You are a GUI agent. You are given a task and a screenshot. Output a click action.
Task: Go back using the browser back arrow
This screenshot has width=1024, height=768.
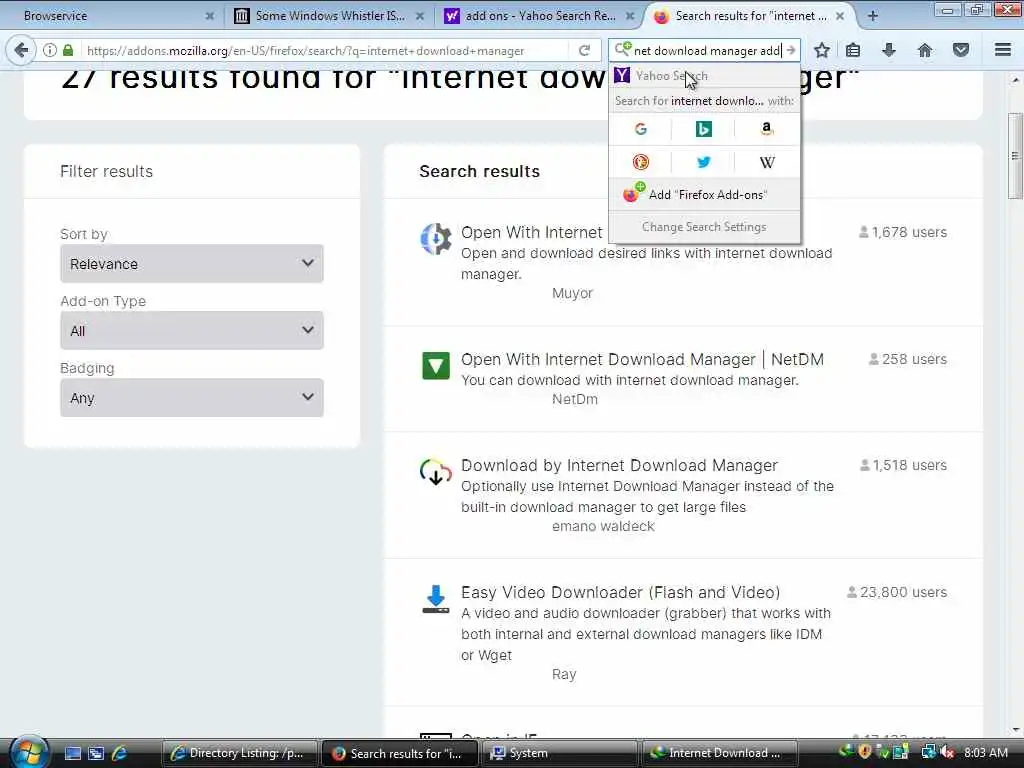21,50
